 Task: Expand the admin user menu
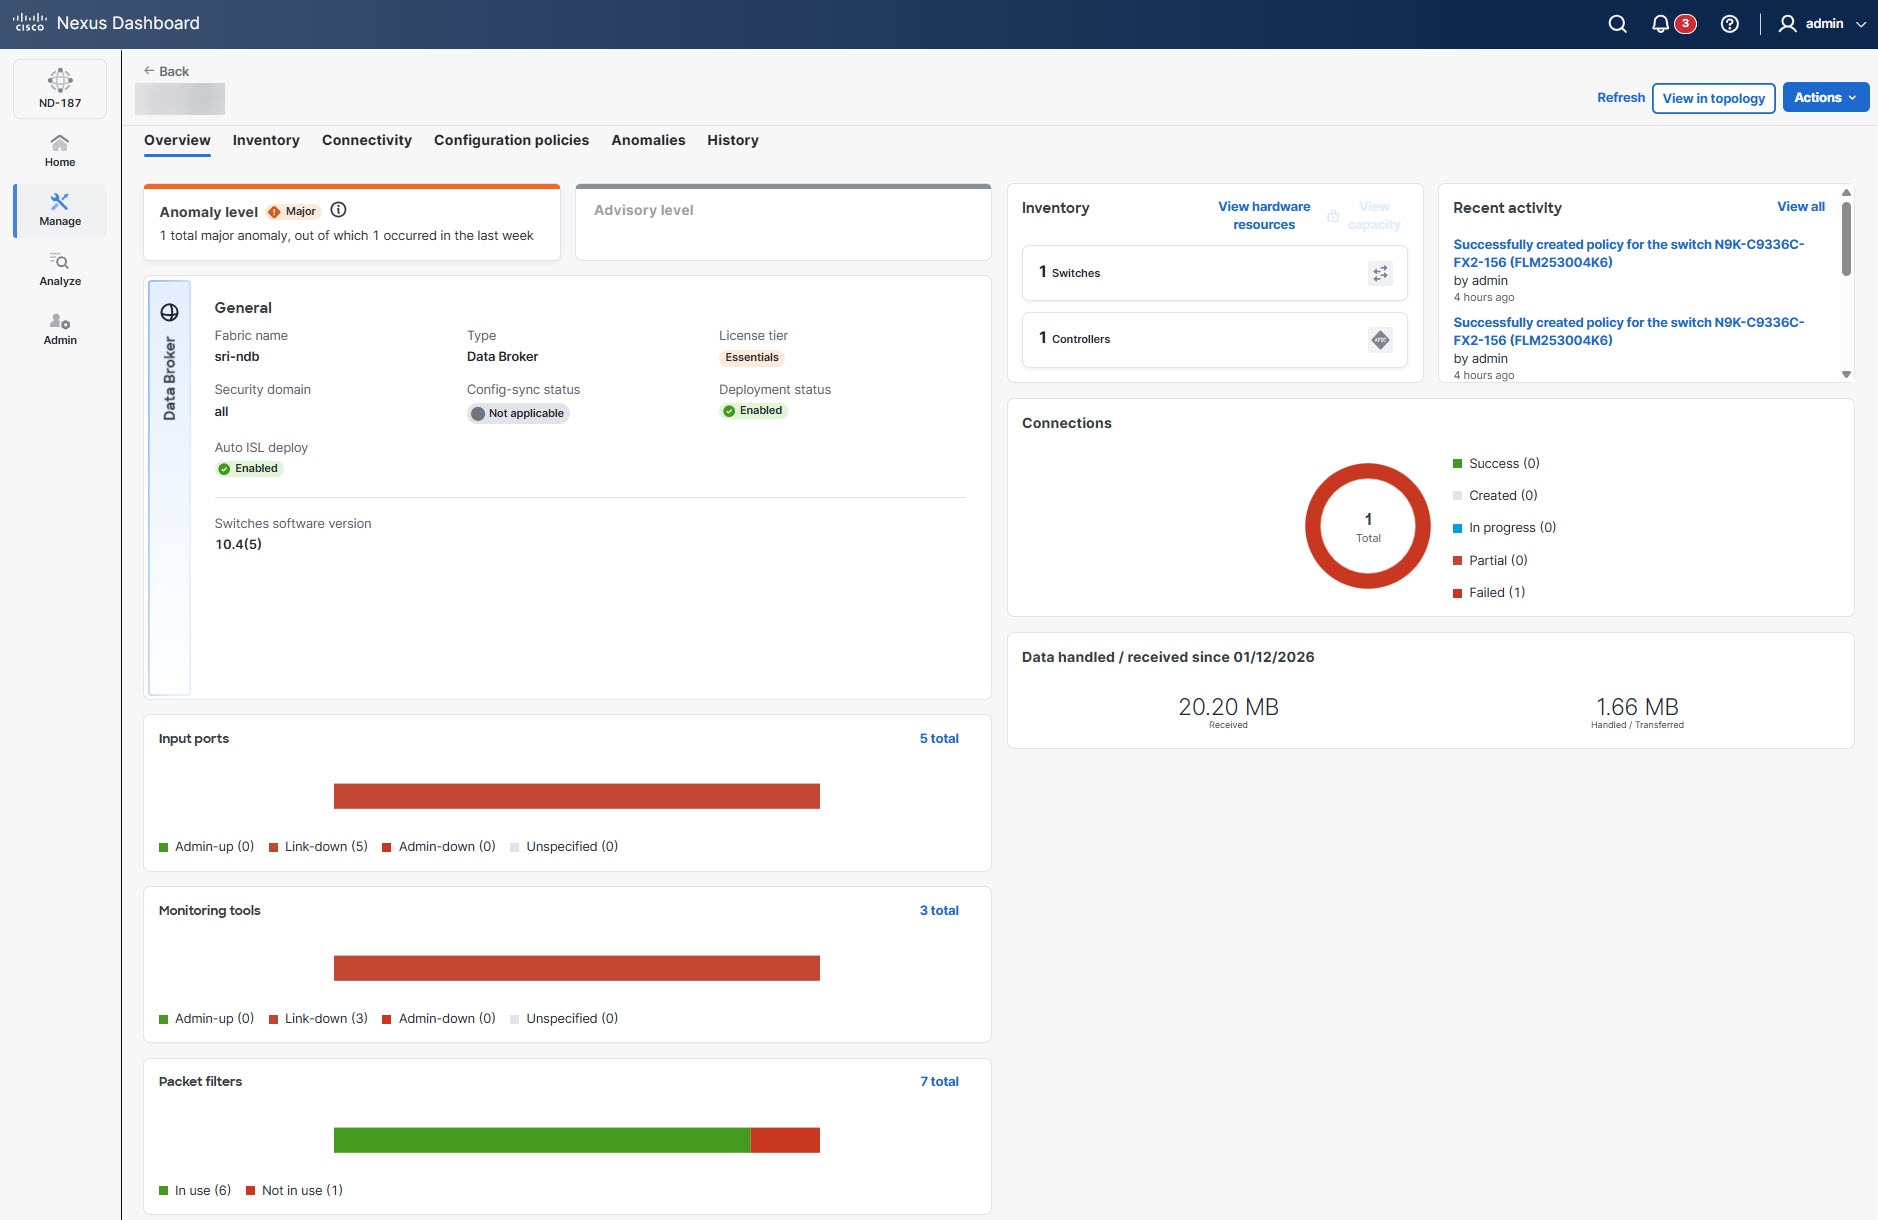coord(1822,24)
